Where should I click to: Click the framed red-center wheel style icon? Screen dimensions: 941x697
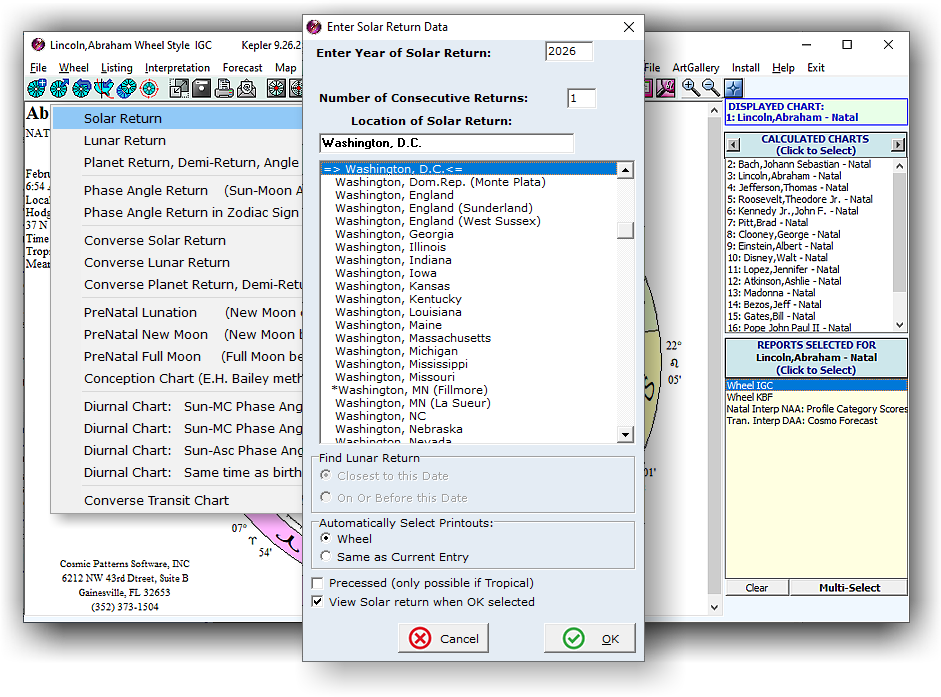coord(276,89)
